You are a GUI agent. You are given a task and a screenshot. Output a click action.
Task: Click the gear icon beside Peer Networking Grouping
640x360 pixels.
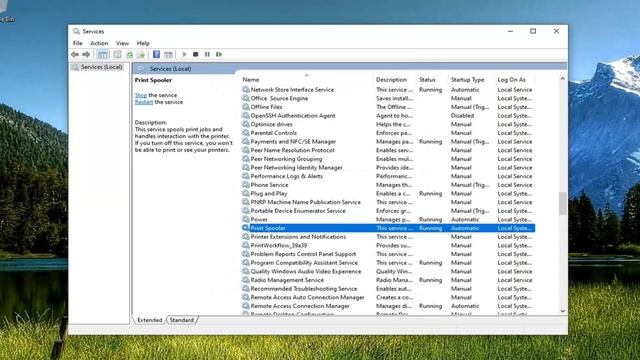(x=245, y=159)
